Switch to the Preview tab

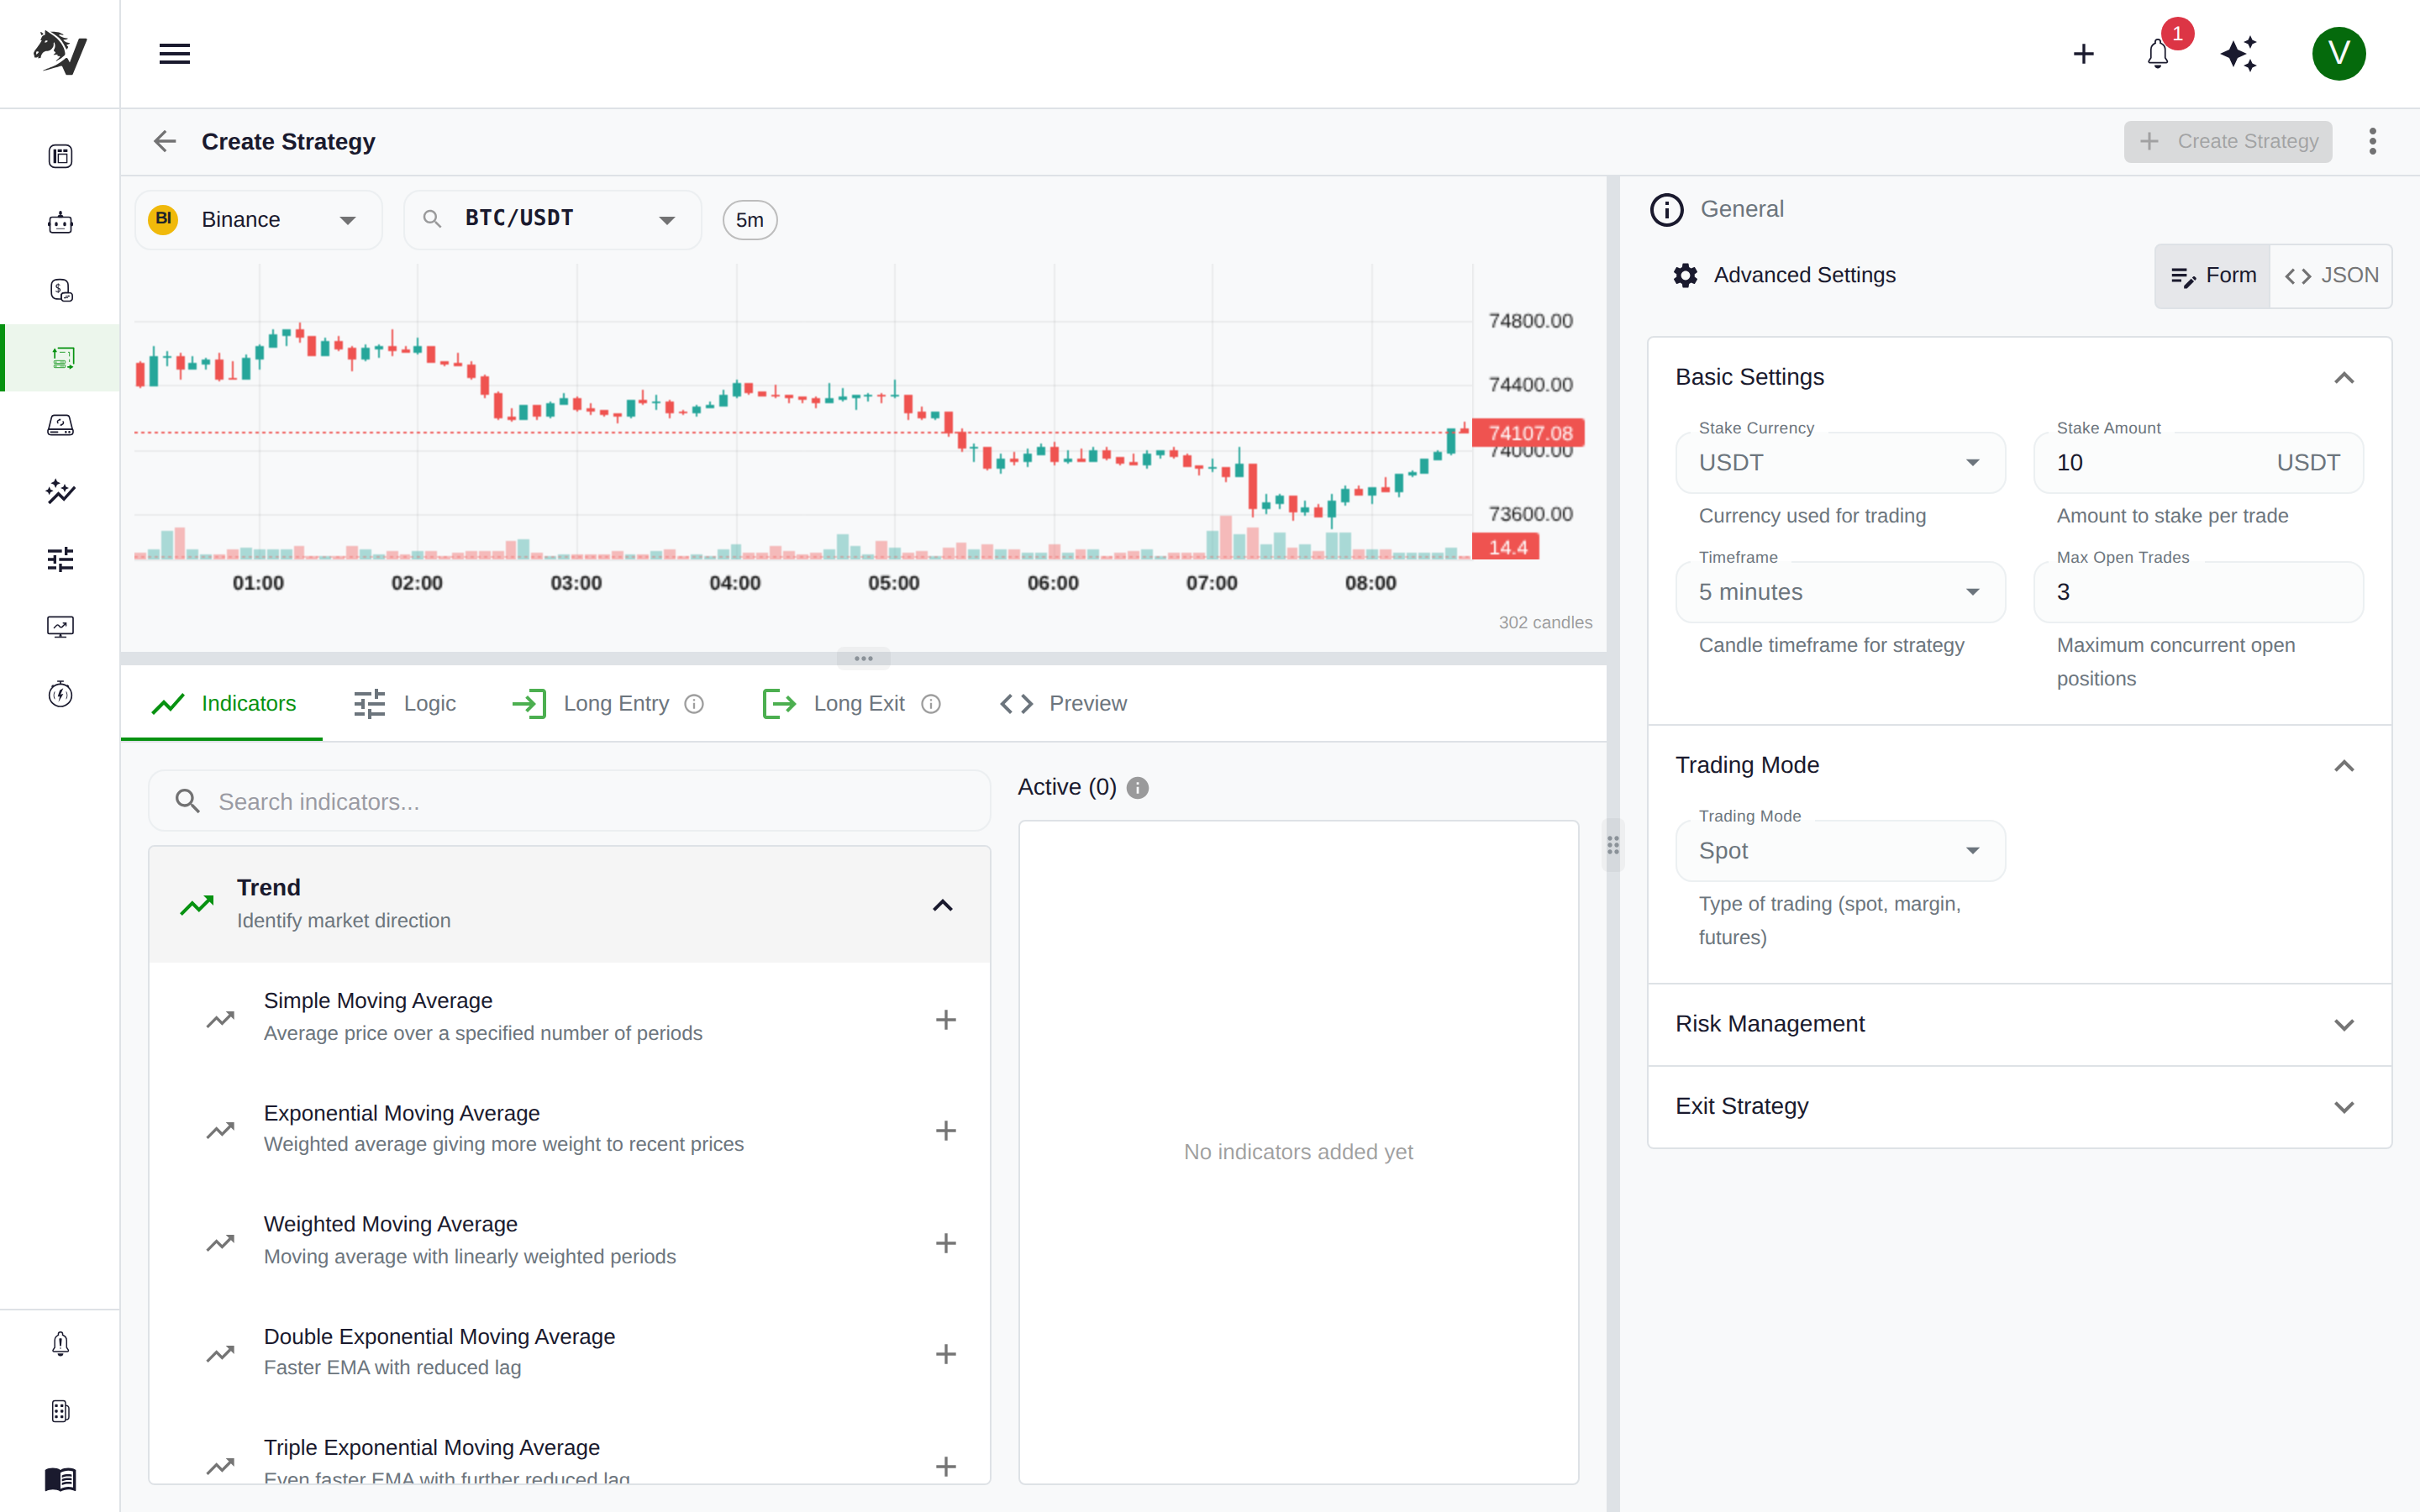pos(1063,704)
